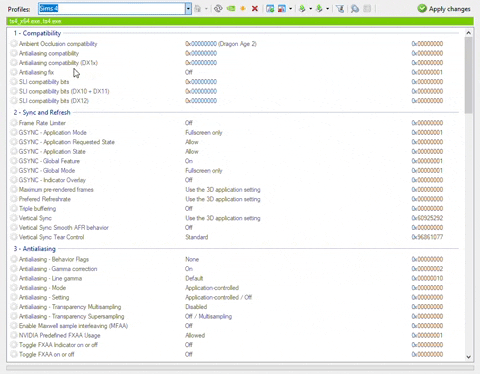Open import profiles dropdown arrow

pyautogui.click(x=327, y=9)
